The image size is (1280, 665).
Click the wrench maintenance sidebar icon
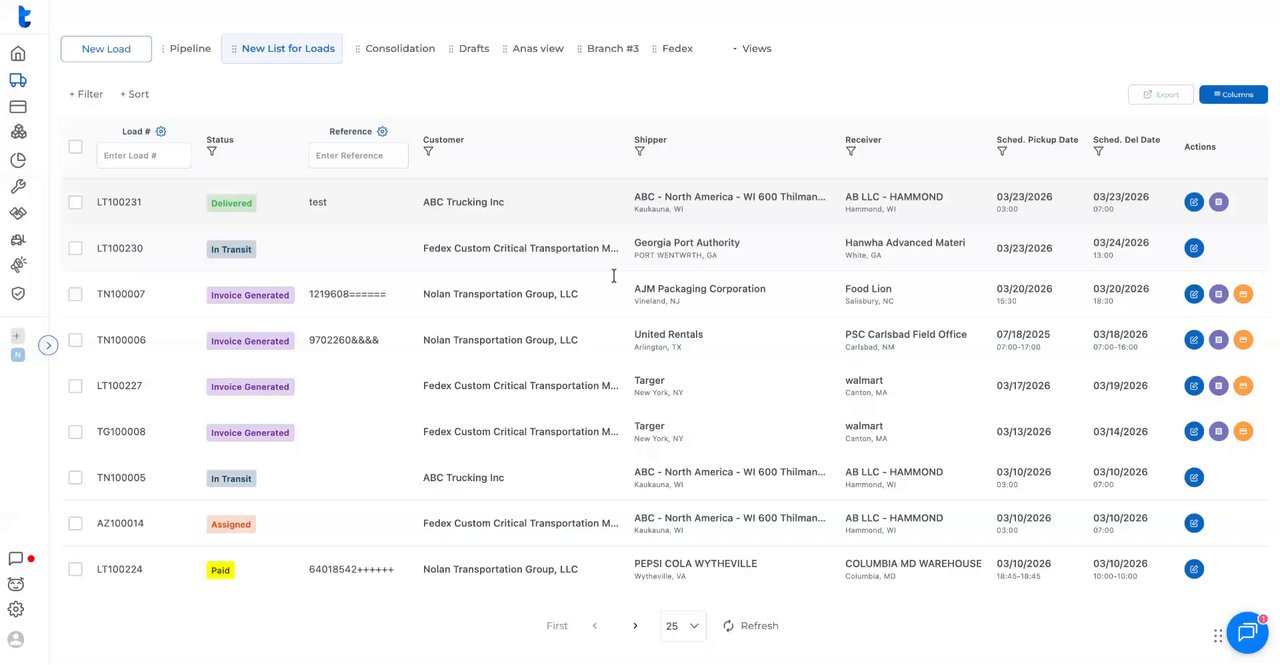[x=17, y=187]
